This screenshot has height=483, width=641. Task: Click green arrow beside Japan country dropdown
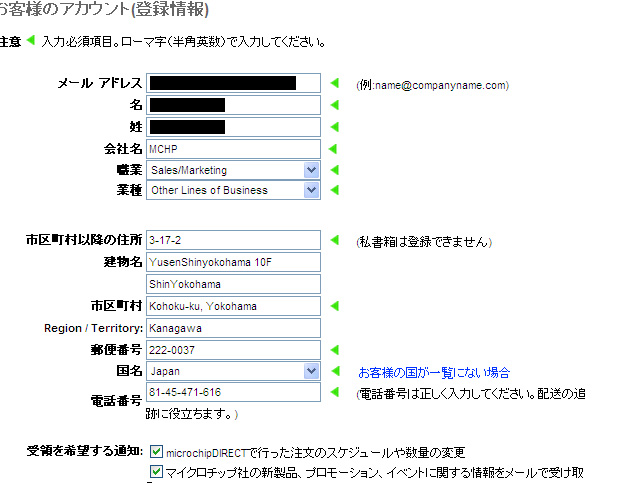point(336,371)
